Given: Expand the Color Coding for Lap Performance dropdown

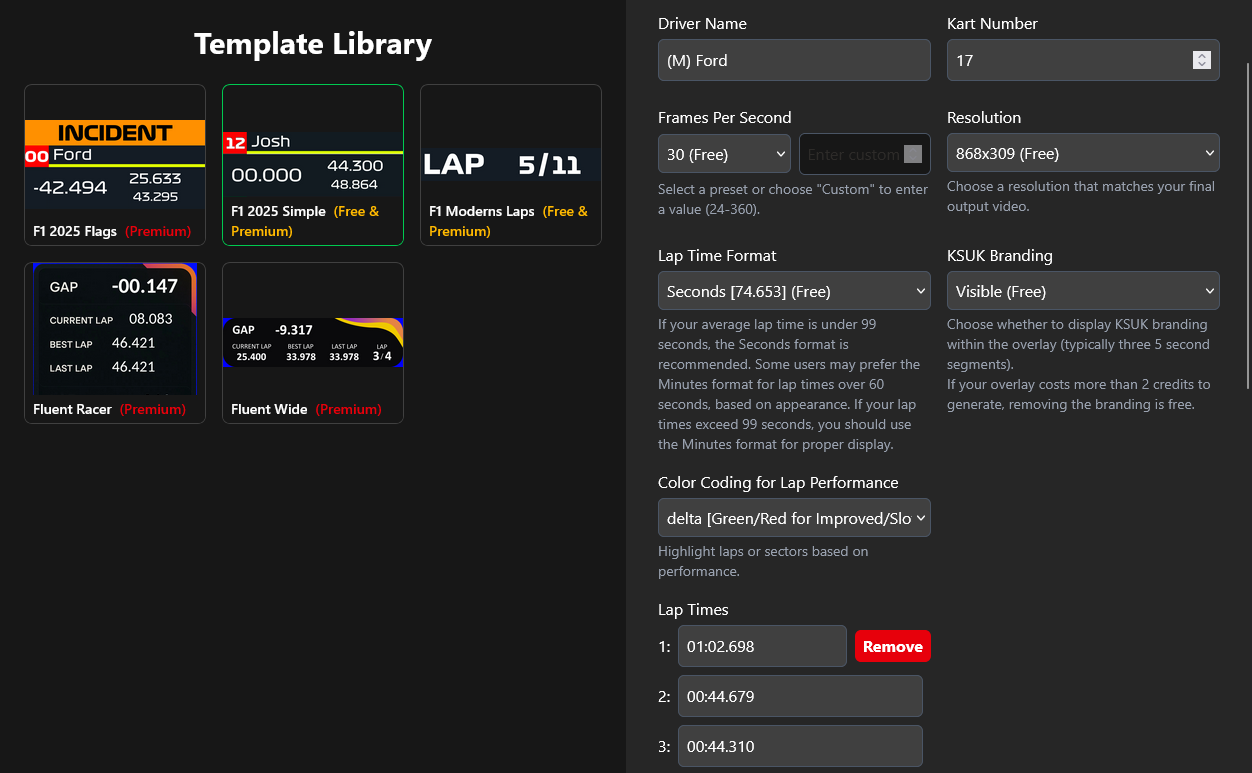Looking at the screenshot, I should tap(794, 519).
